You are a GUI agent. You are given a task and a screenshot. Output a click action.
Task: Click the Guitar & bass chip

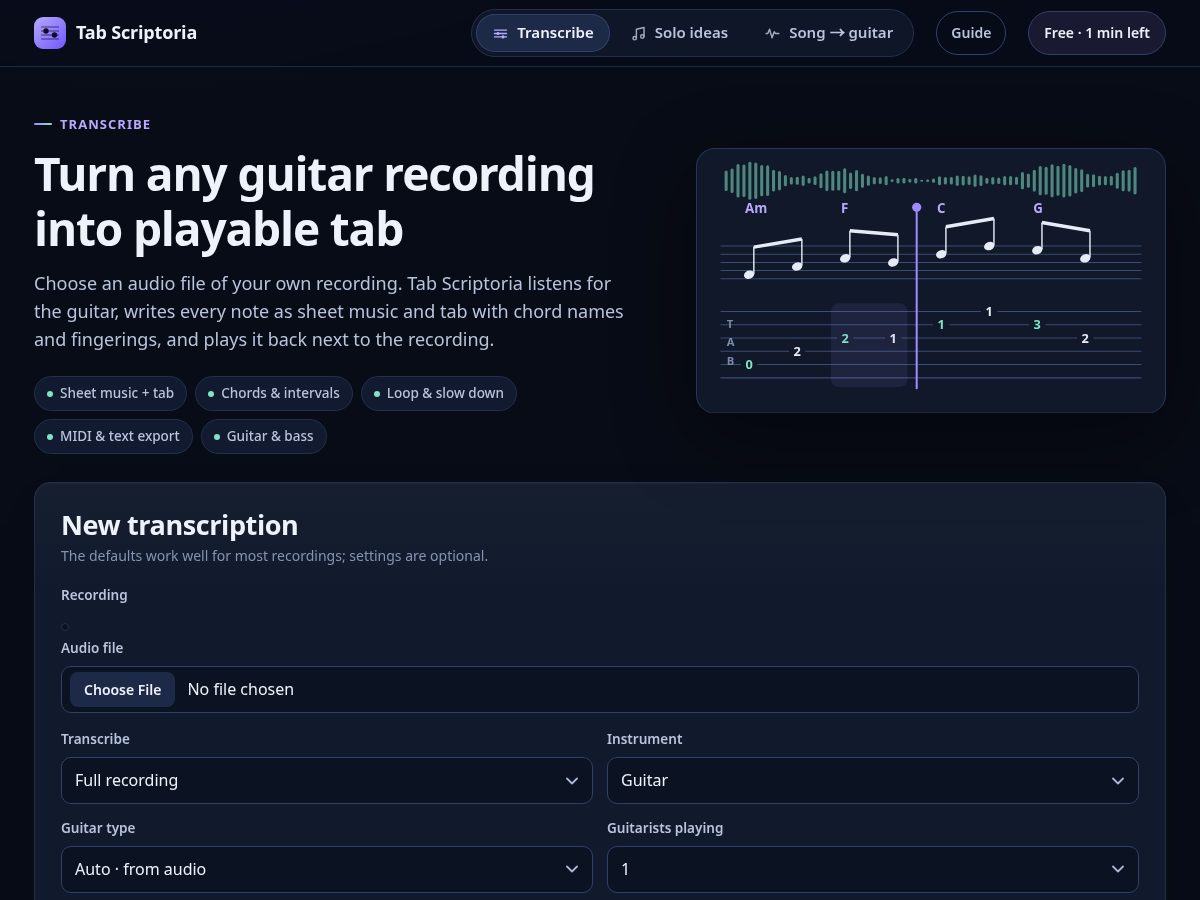264,436
